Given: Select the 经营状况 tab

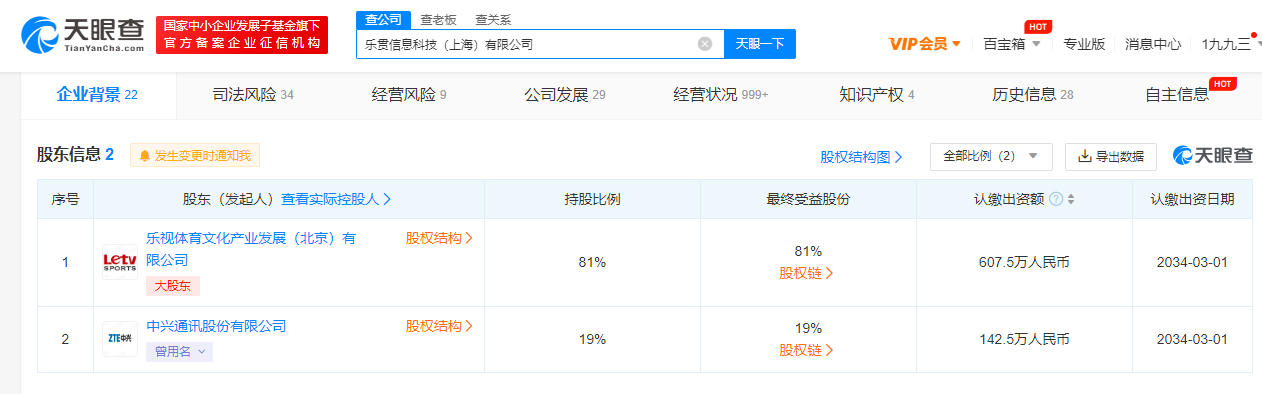Looking at the screenshot, I should [x=721, y=95].
